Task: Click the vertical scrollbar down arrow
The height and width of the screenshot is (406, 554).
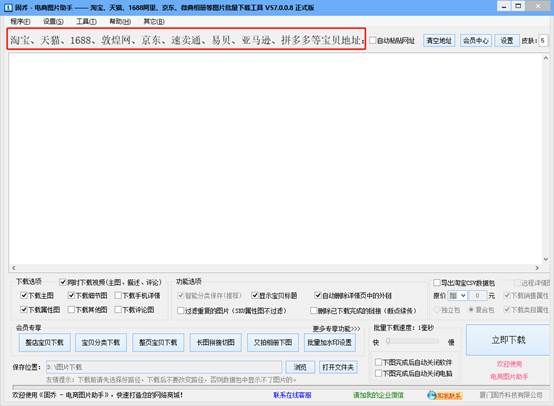Action: pos(546,259)
